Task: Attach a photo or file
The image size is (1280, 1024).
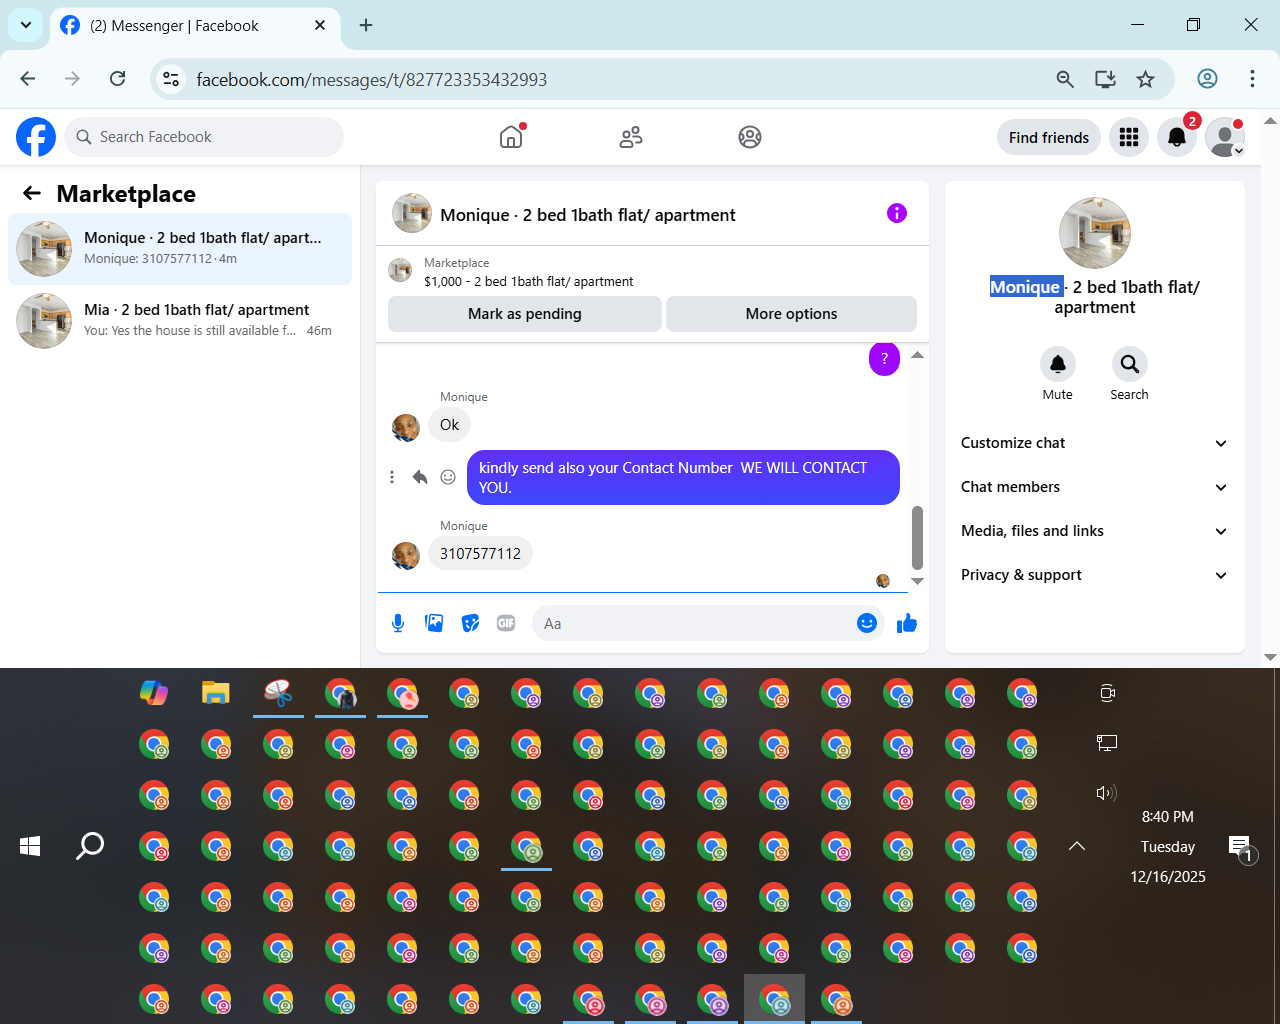Action: coord(434,623)
